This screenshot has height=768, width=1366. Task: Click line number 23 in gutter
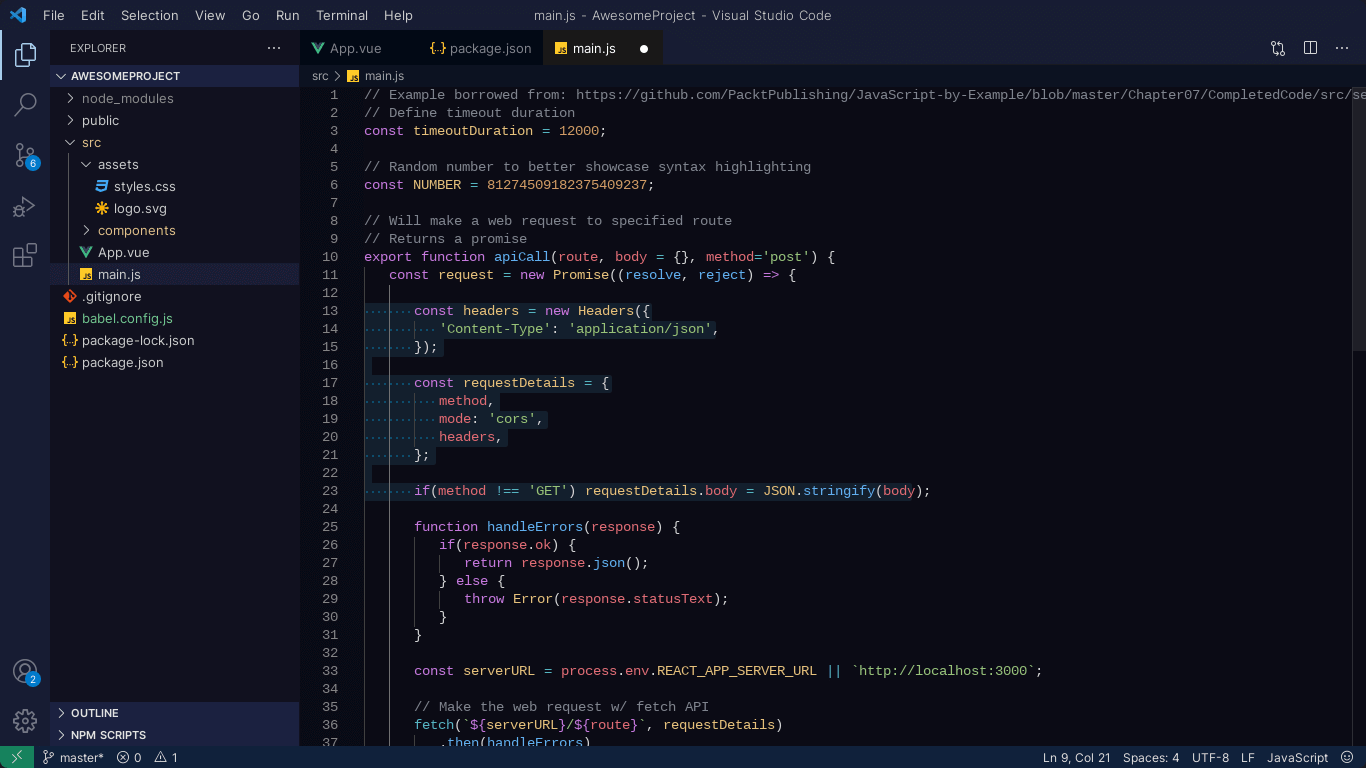click(331, 491)
